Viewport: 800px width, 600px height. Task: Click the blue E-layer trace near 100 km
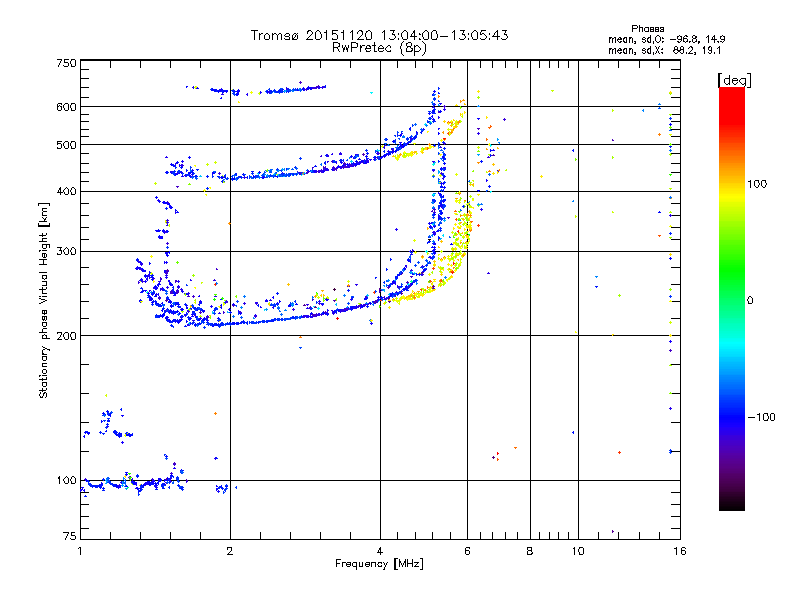(x=134, y=482)
